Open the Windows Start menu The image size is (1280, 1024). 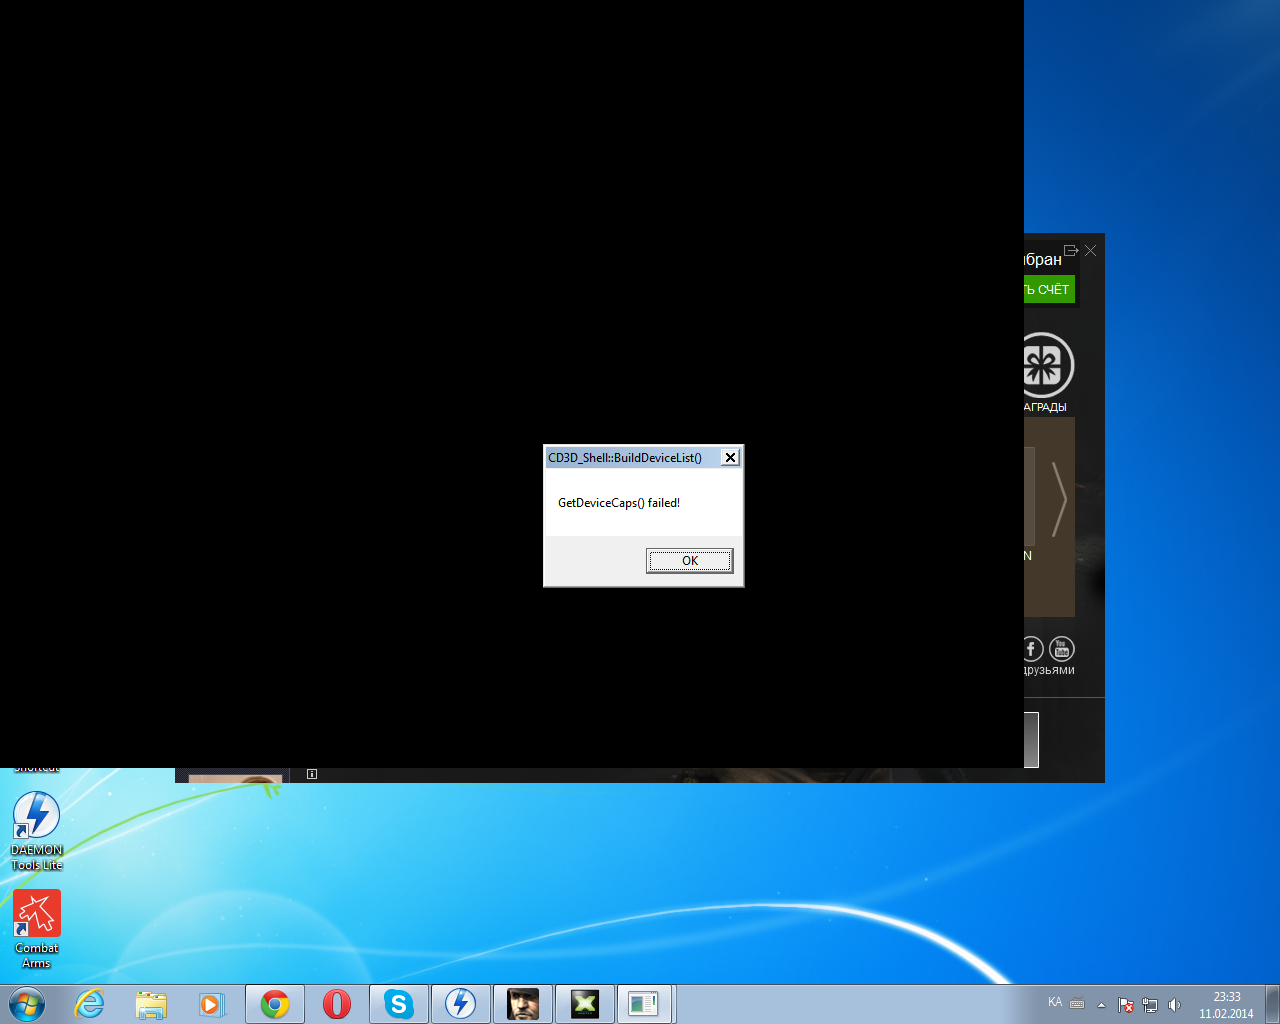tap(27, 1004)
